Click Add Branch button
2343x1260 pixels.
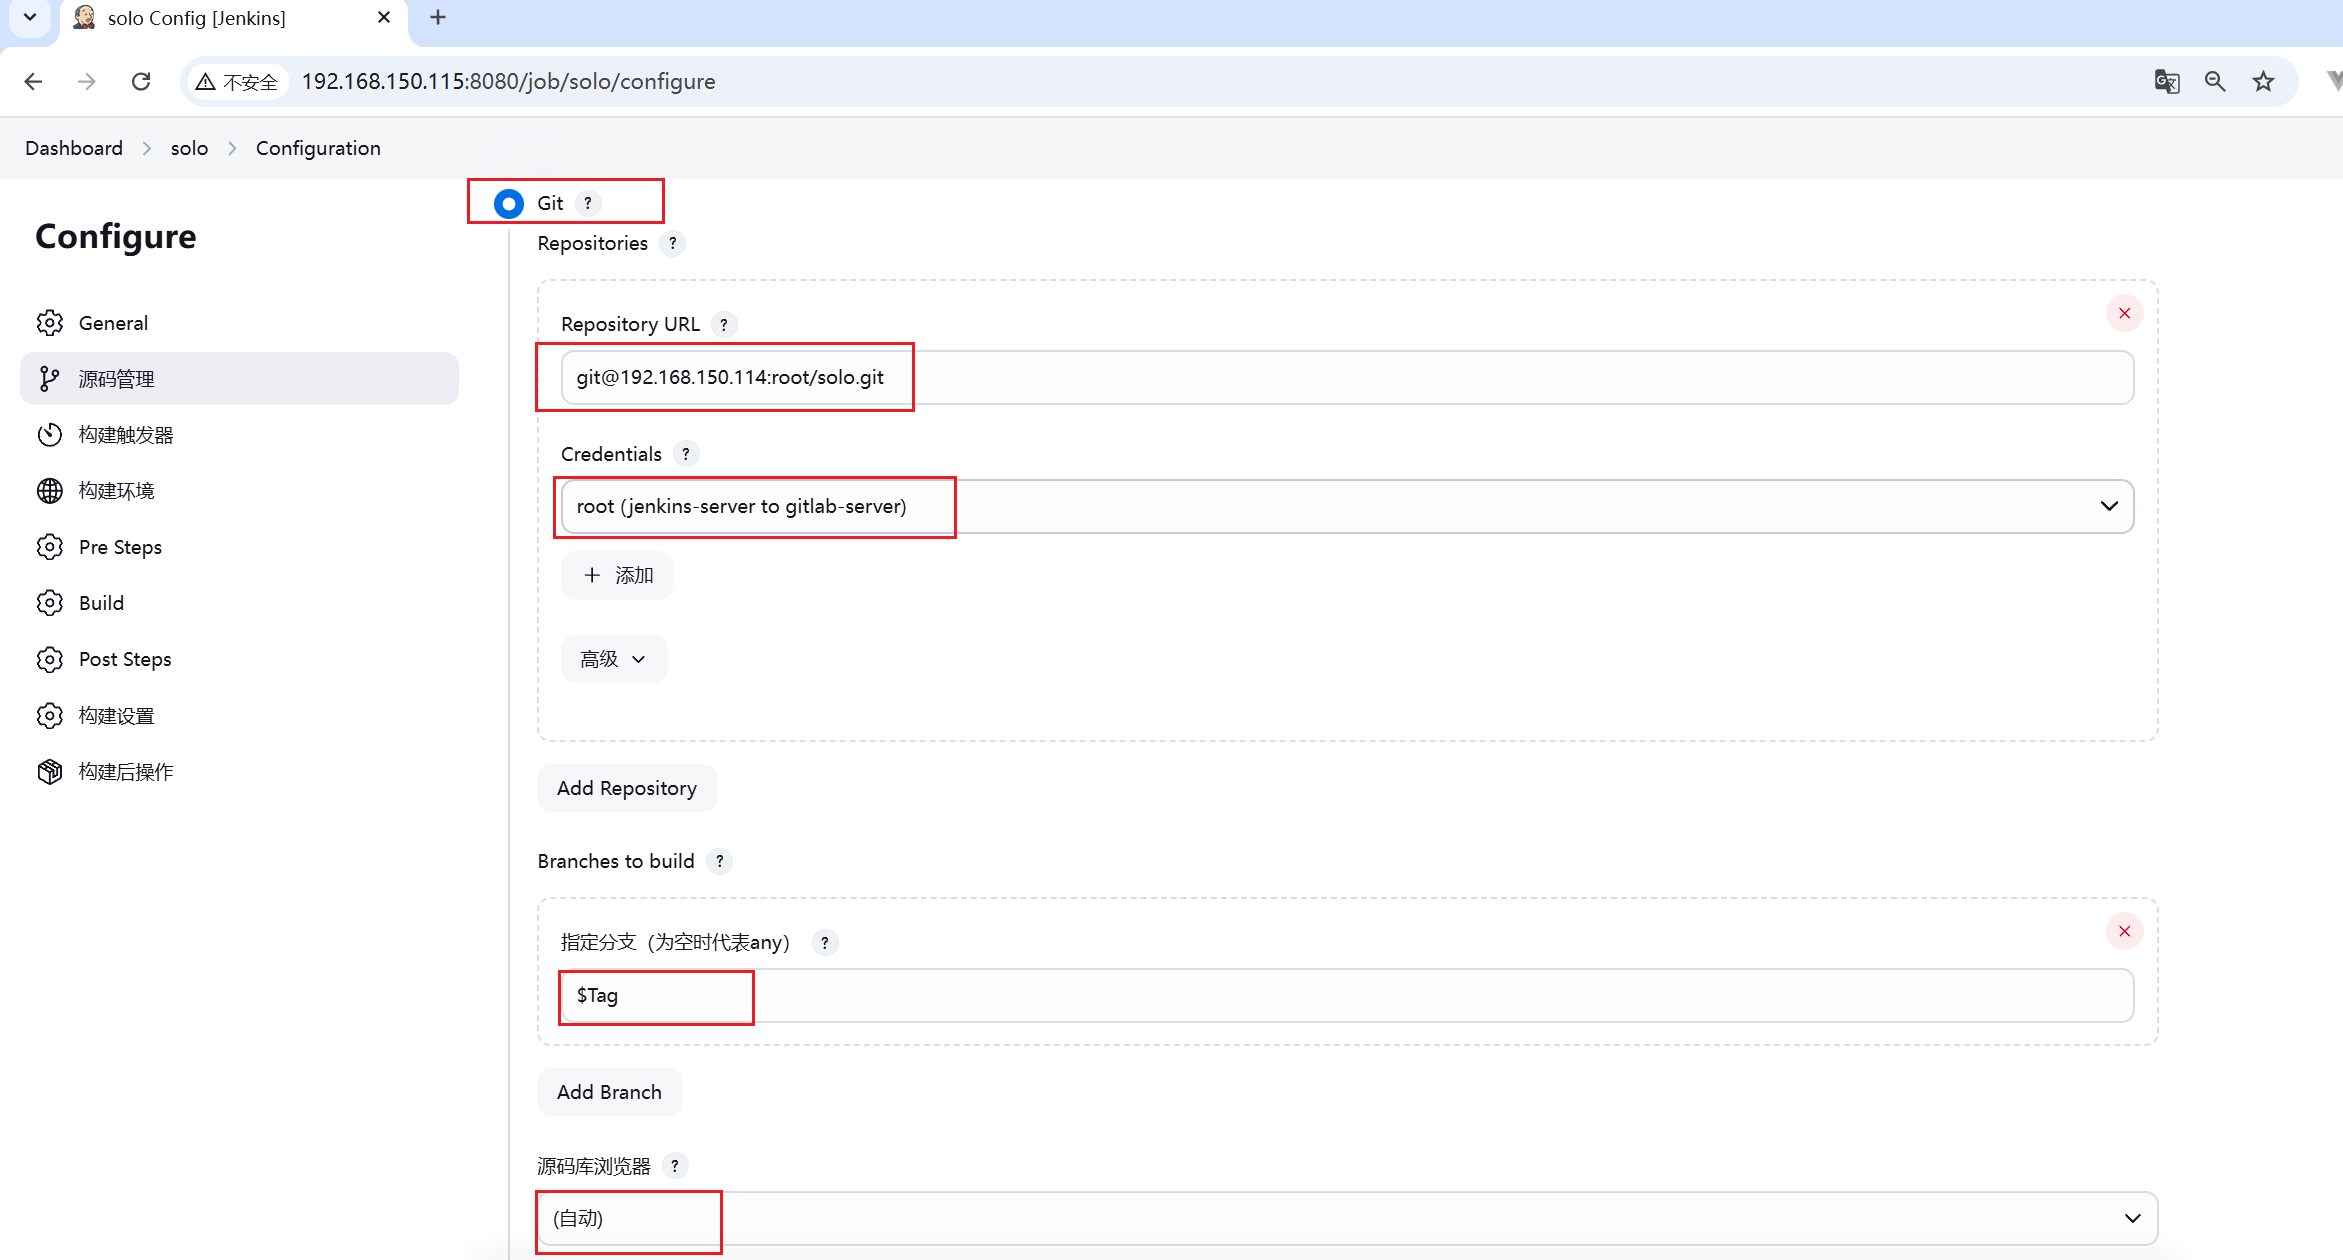pyautogui.click(x=610, y=1093)
